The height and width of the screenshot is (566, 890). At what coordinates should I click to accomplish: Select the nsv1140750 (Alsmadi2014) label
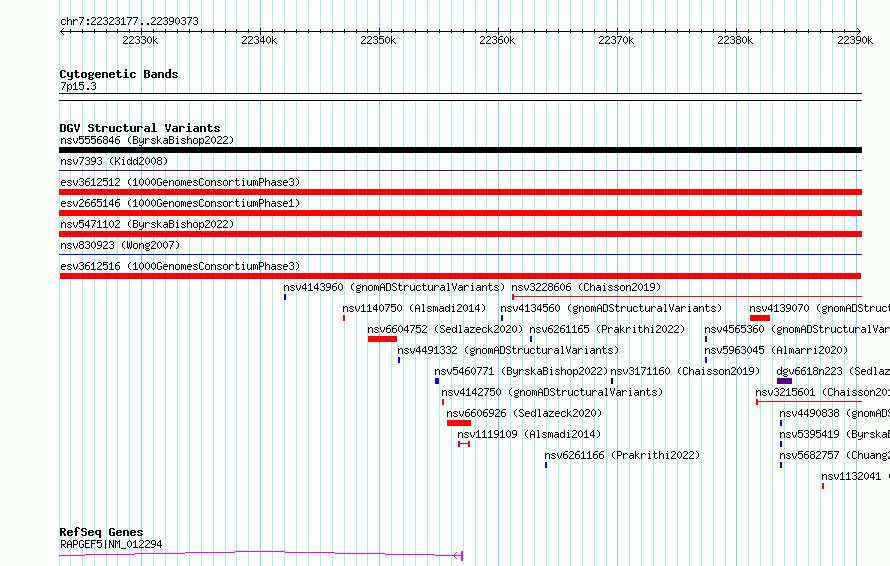(x=414, y=308)
